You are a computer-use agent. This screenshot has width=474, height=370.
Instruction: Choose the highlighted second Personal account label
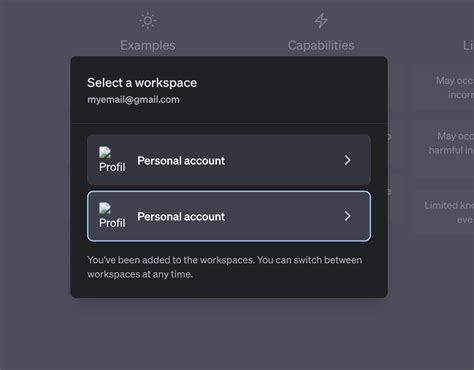(x=181, y=217)
